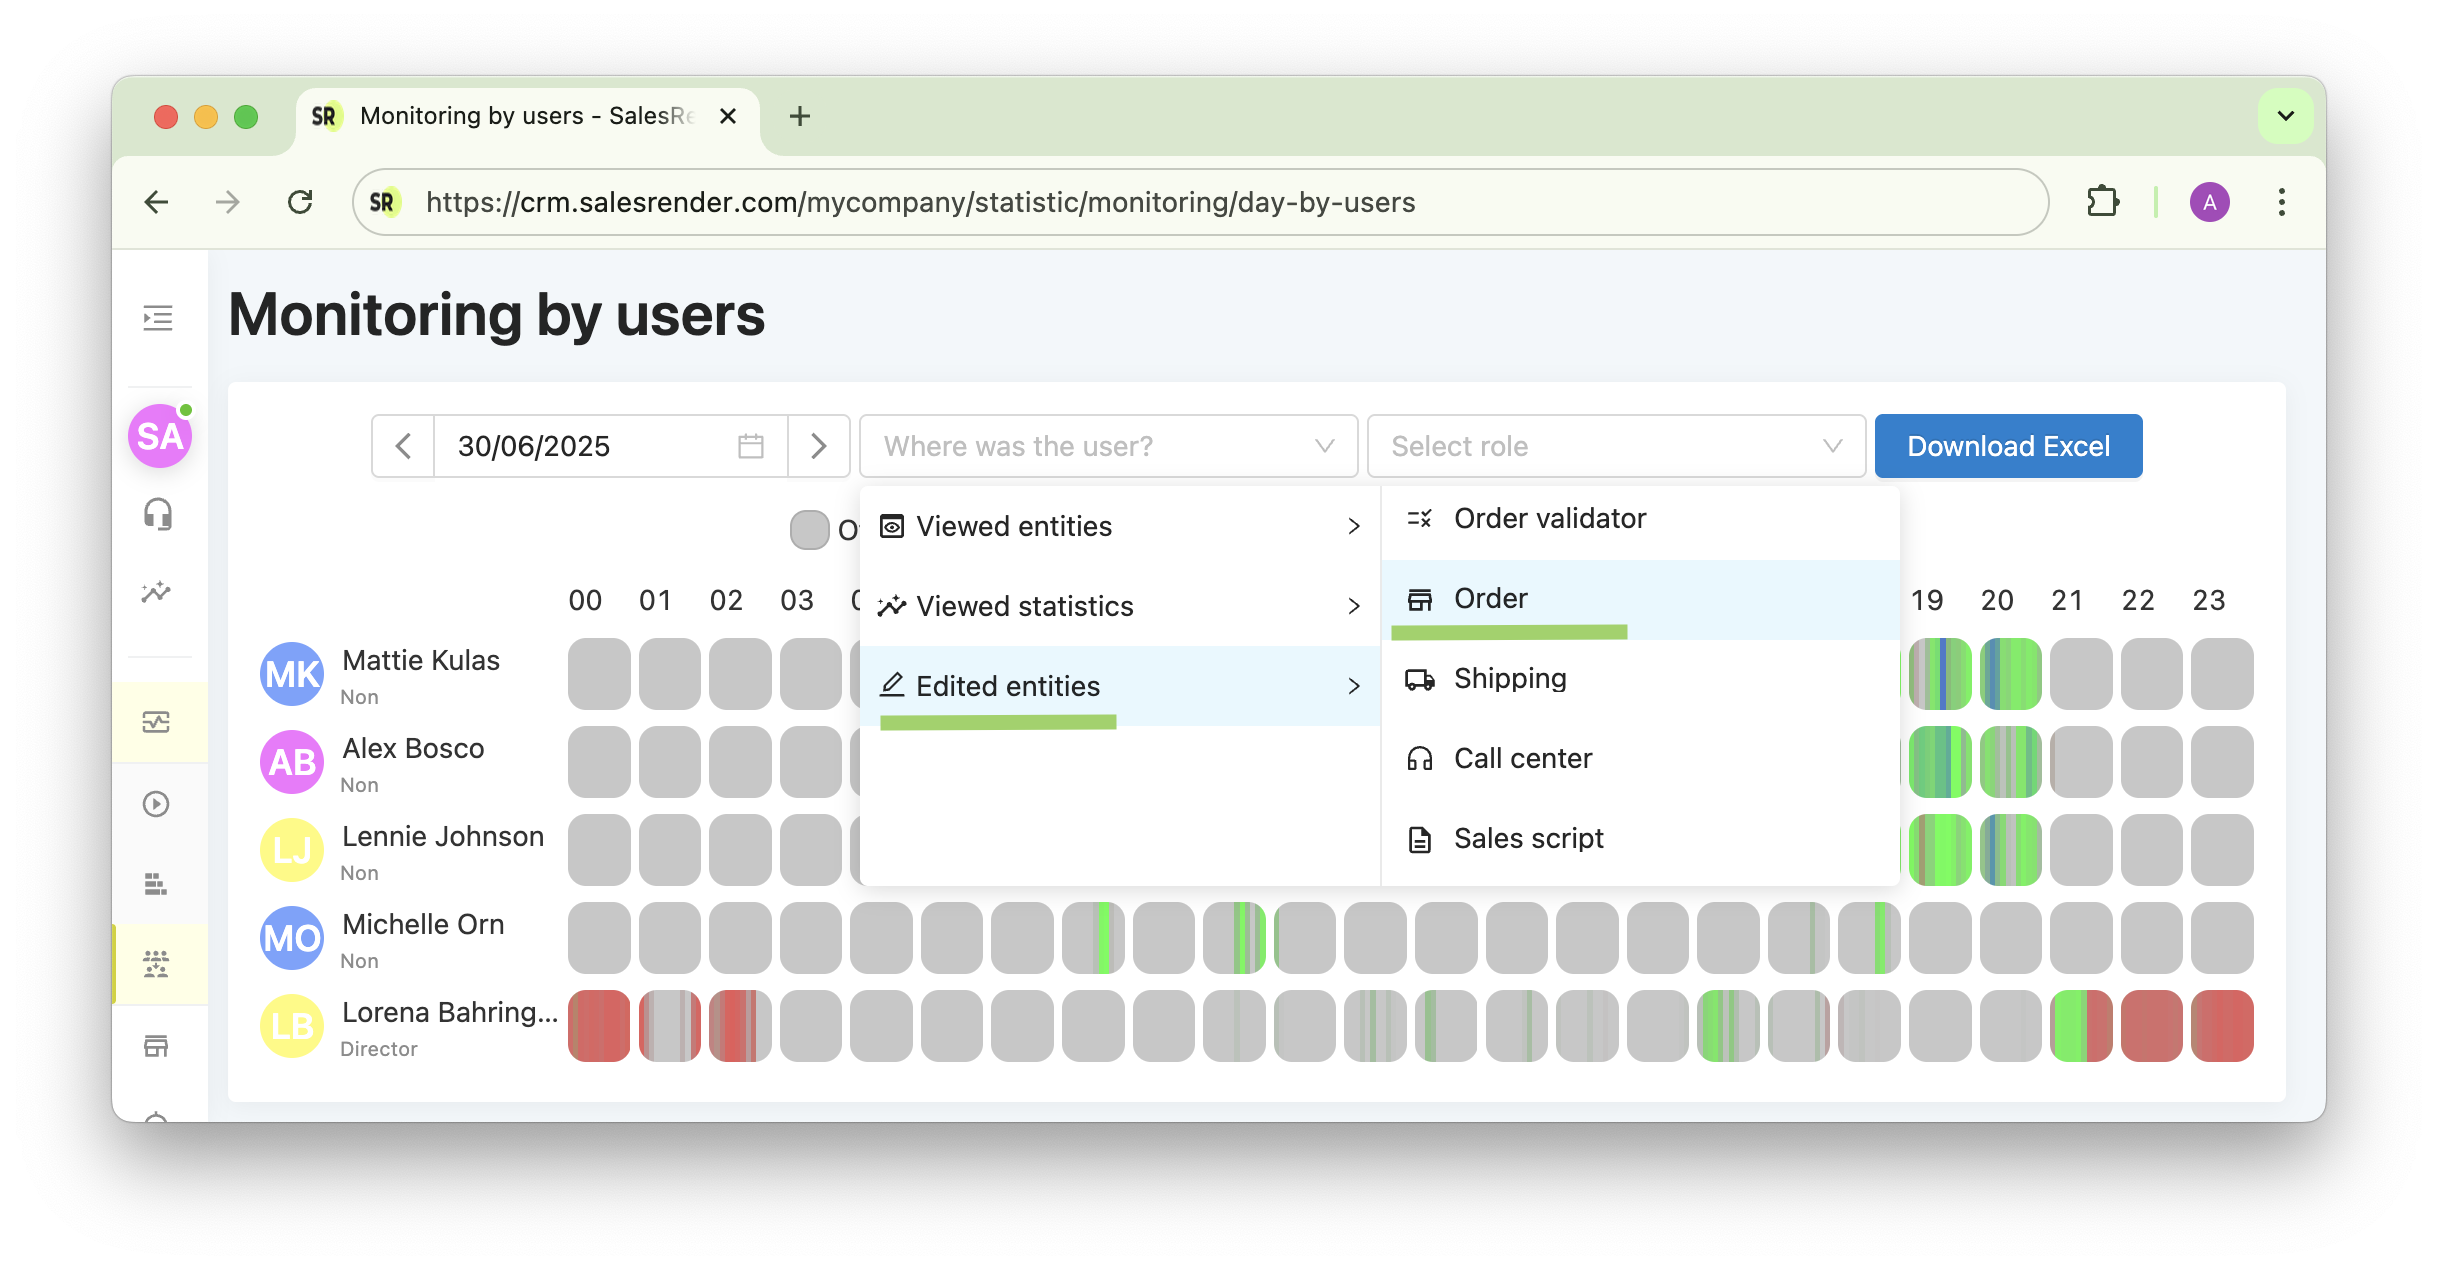
Task: Choose Sales script option
Action: (x=1640, y=838)
